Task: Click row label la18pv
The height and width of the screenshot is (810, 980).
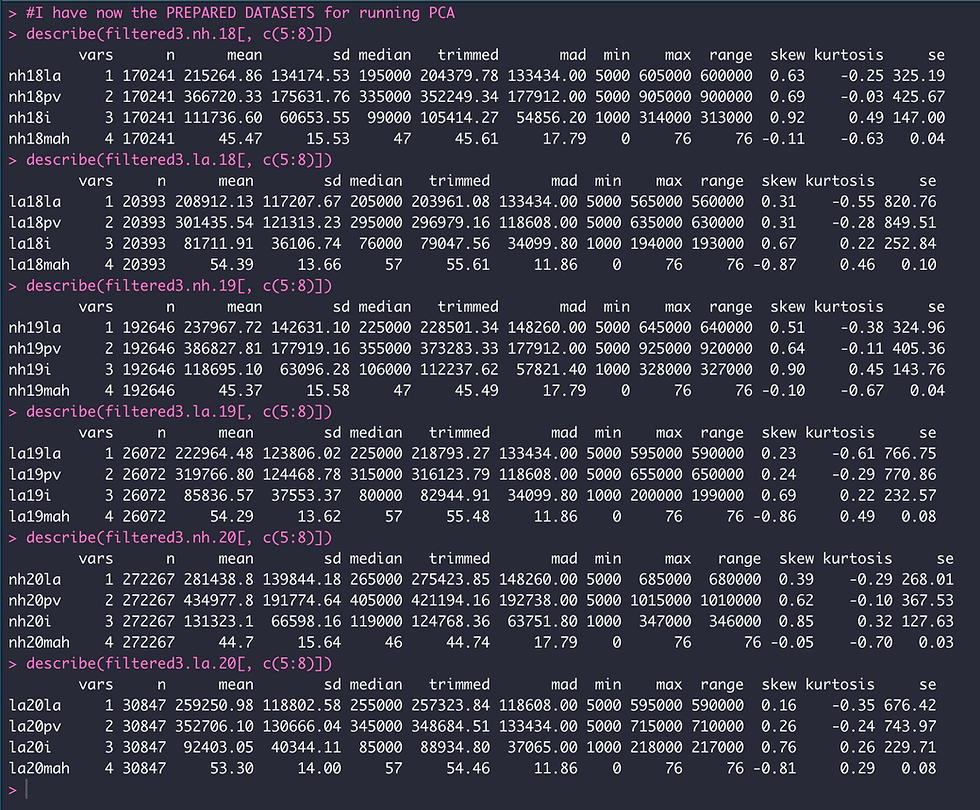Action: coord(35,223)
